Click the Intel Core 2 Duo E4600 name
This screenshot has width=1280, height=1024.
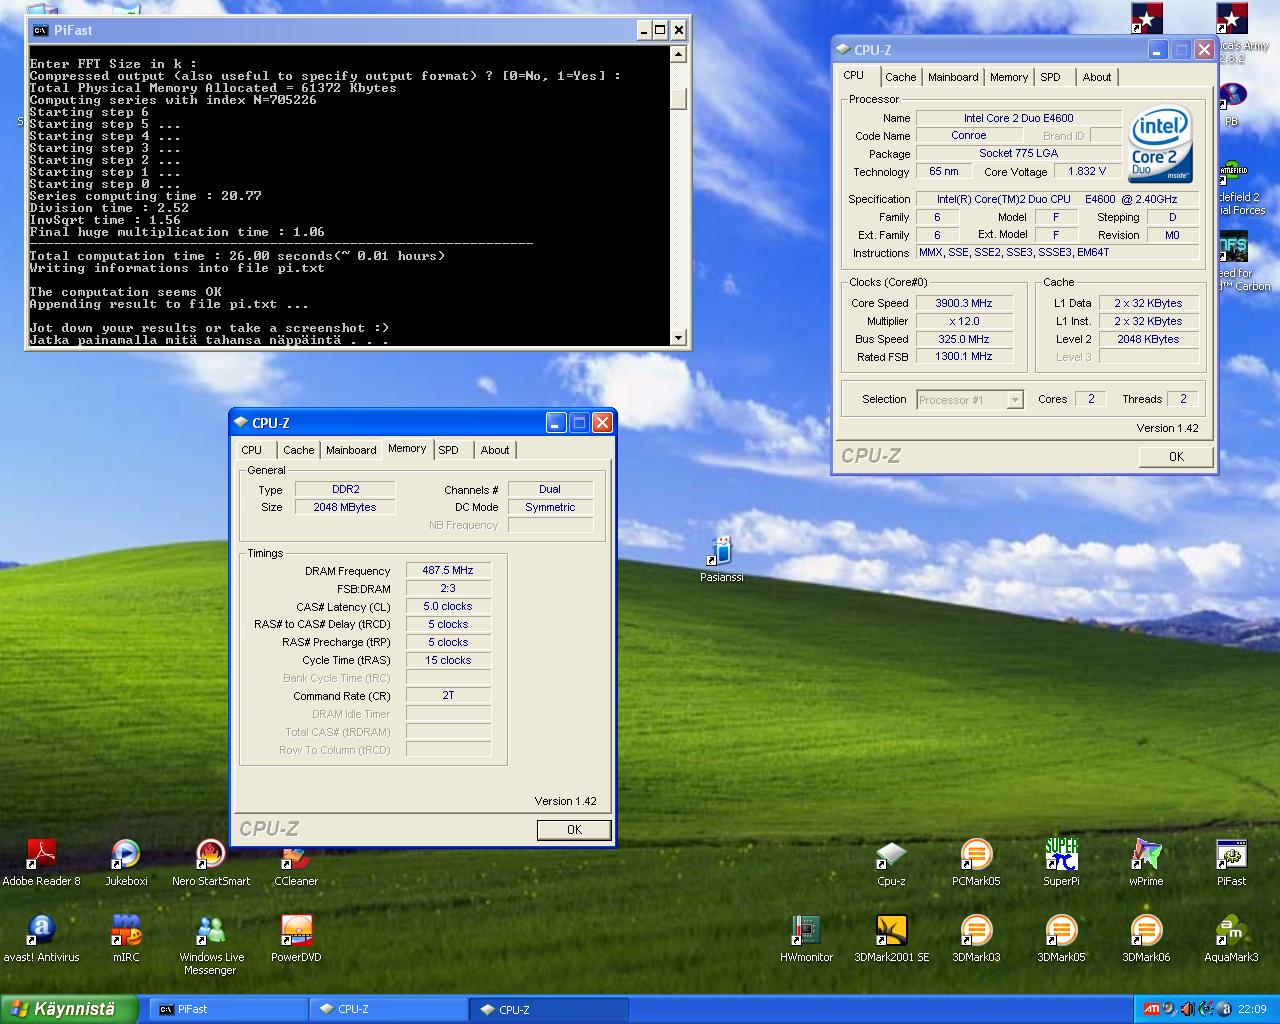[1018, 118]
